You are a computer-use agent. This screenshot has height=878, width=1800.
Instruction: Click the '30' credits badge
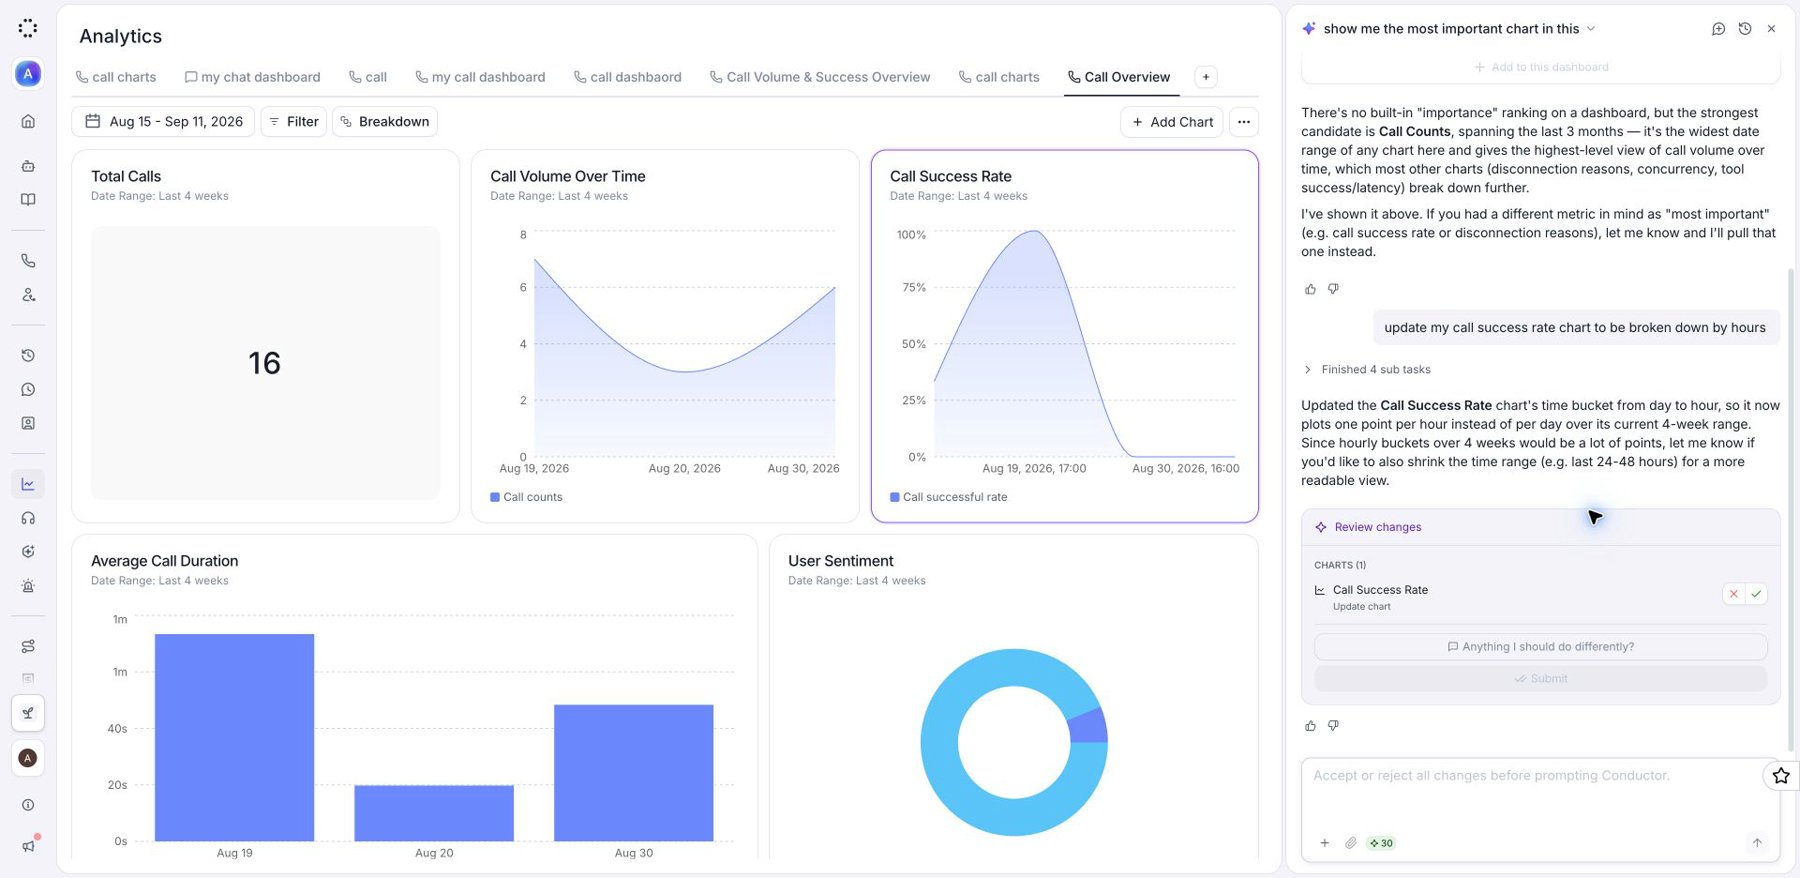click(1381, 843)
